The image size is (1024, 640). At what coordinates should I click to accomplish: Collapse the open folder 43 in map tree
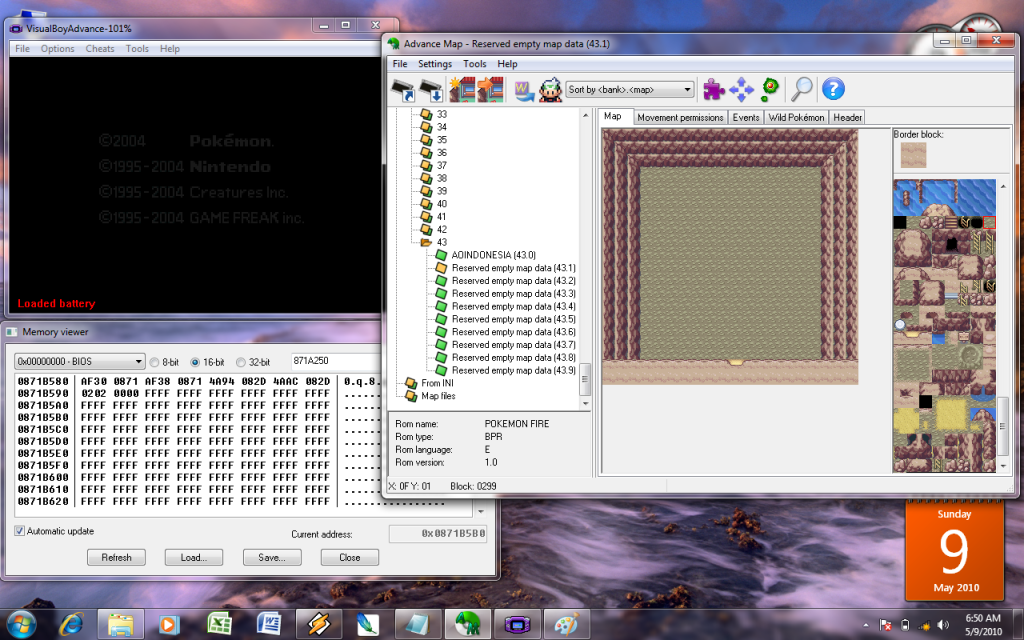click(426, 242)
